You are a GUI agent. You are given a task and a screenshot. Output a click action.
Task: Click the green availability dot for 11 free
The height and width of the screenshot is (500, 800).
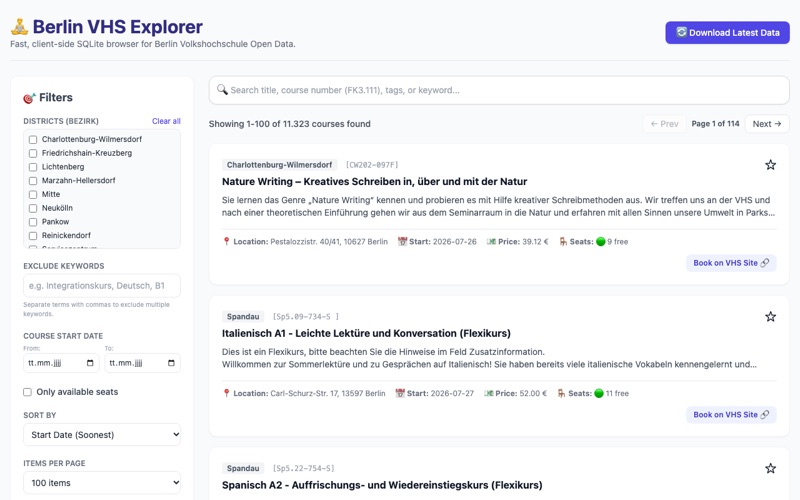coord(599,393)
